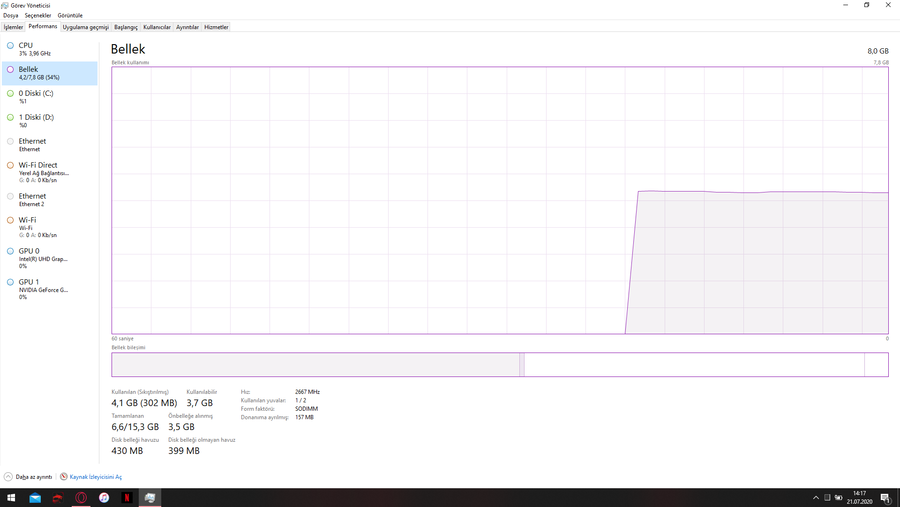
Task: Open GPU 0 Intel UHD Graphics view
Action: pos(49,258)
